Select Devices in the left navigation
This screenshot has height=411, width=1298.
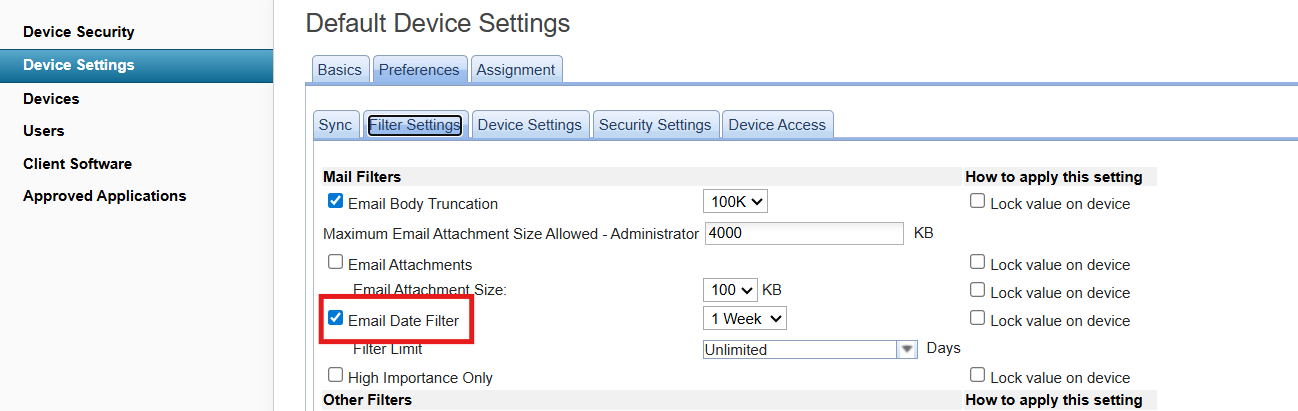click(x=51, y=98)
